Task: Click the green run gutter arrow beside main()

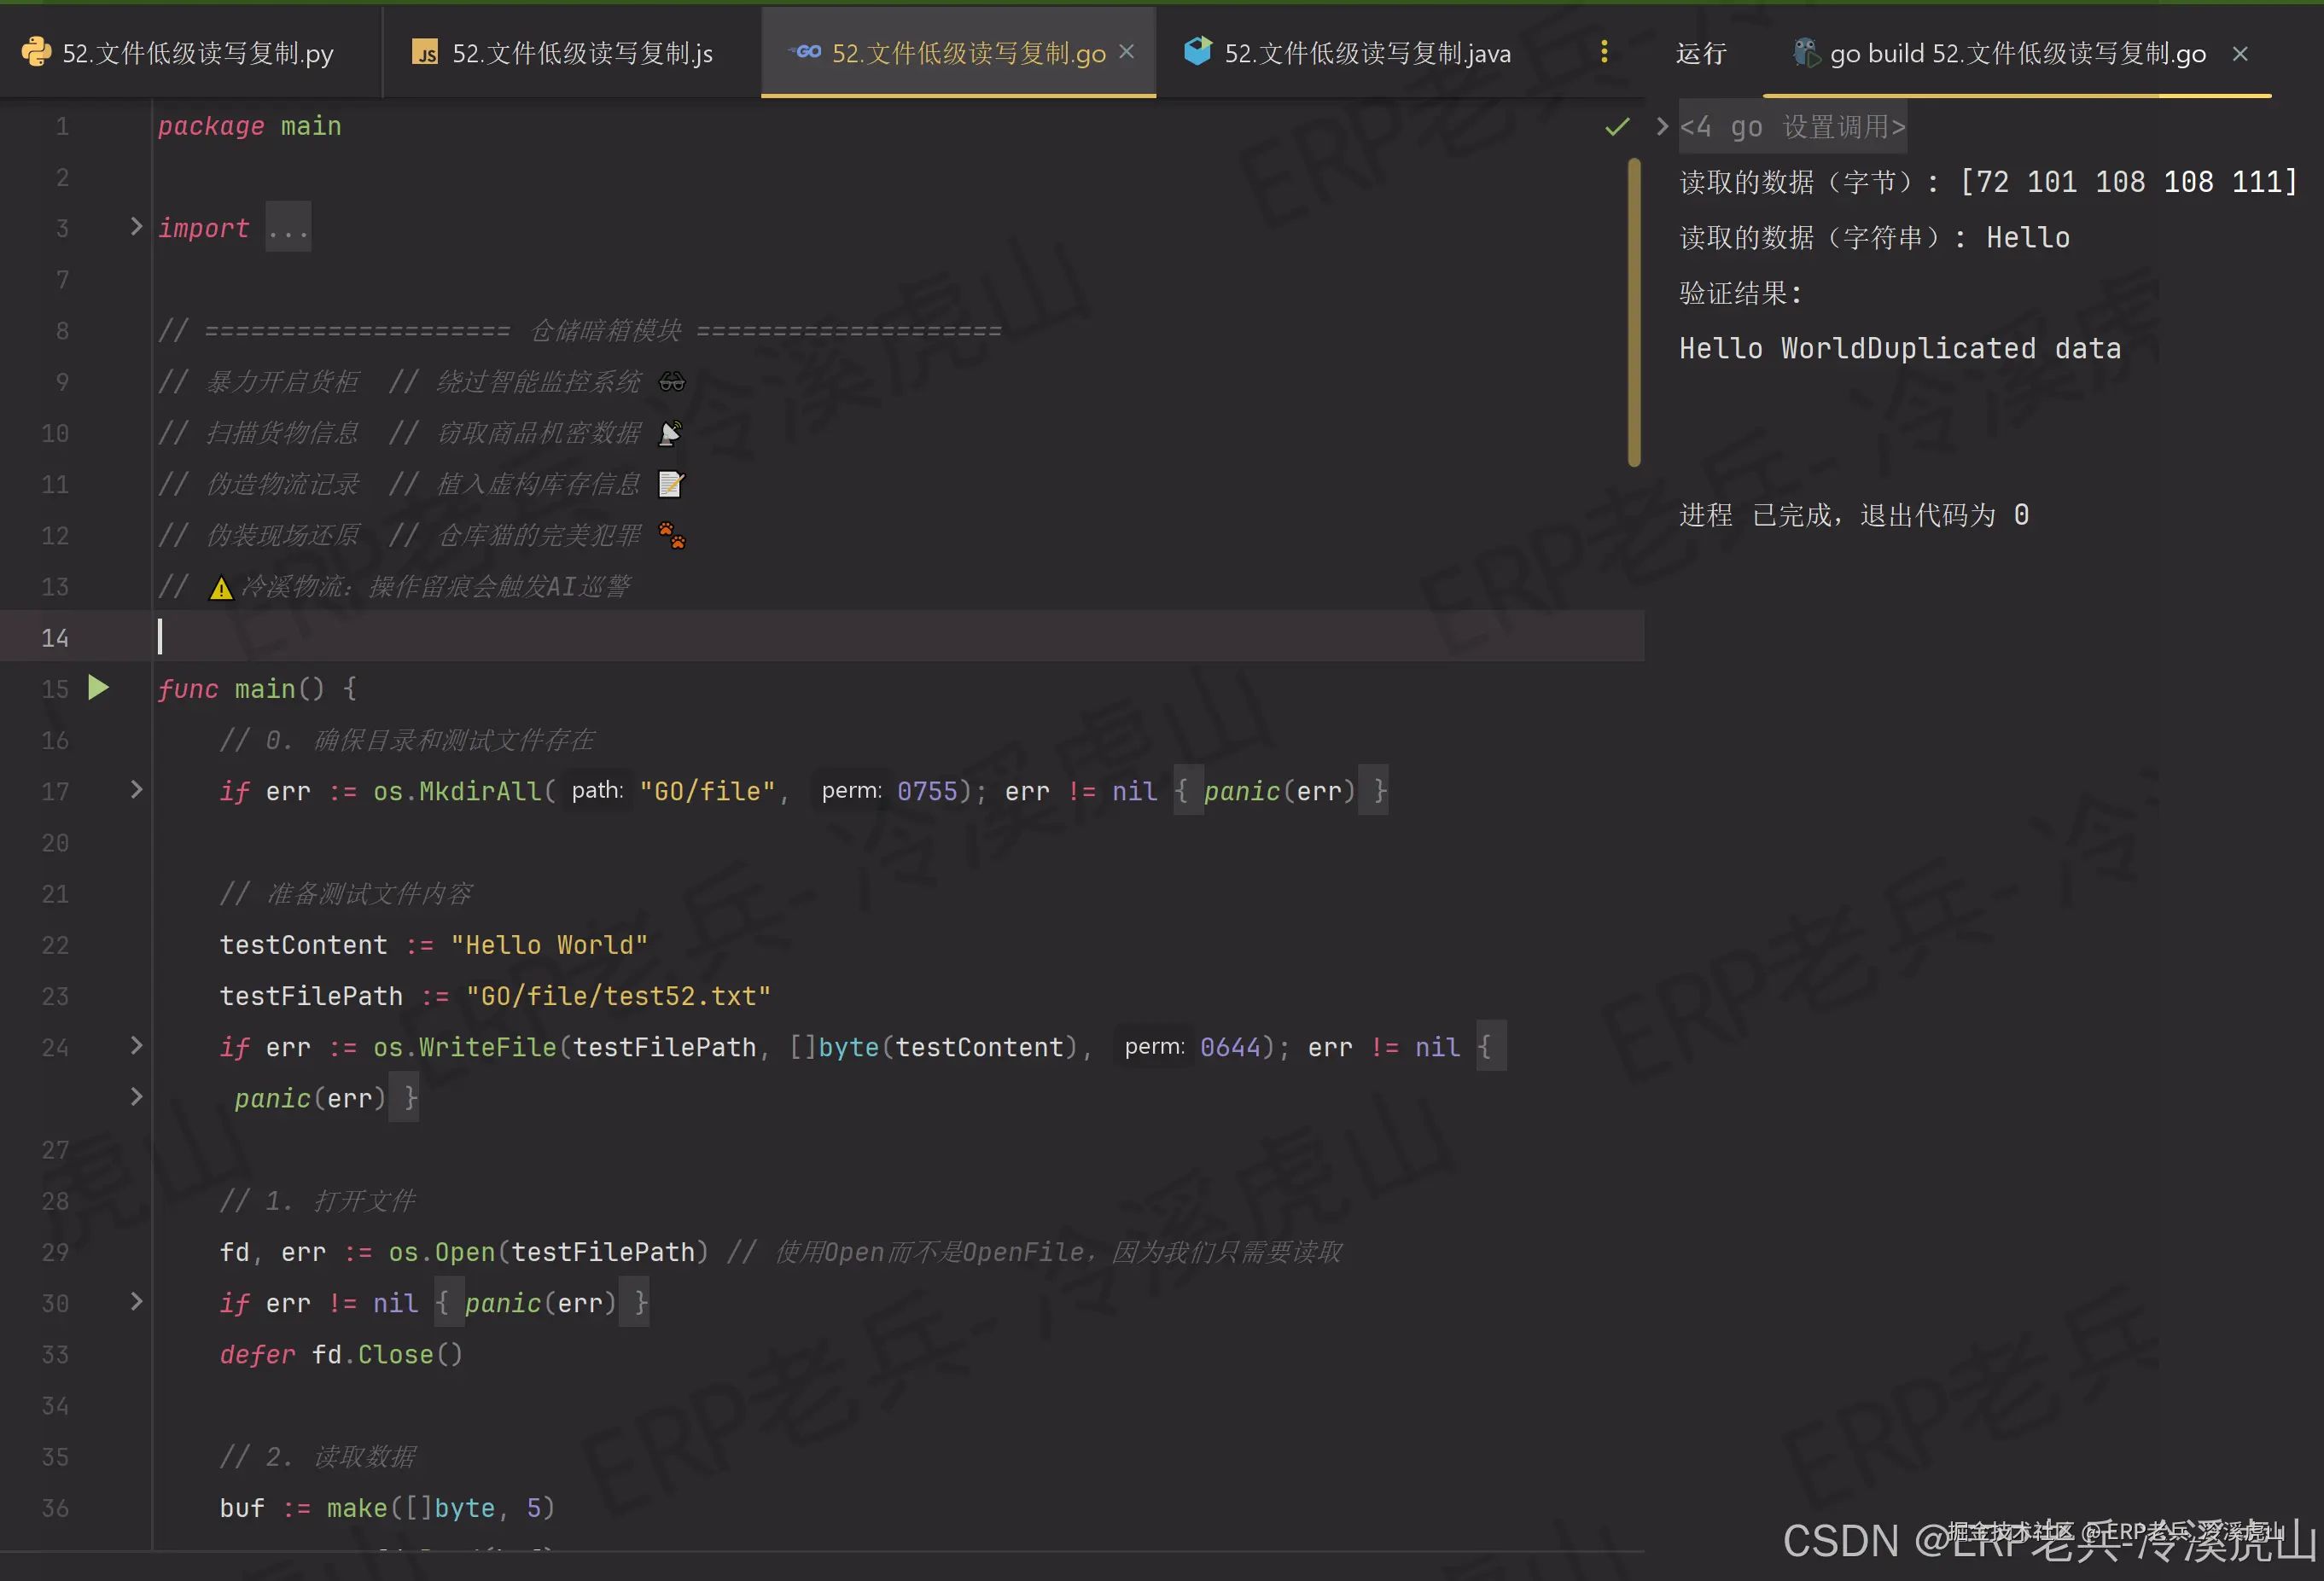Action: click(98, 688)
